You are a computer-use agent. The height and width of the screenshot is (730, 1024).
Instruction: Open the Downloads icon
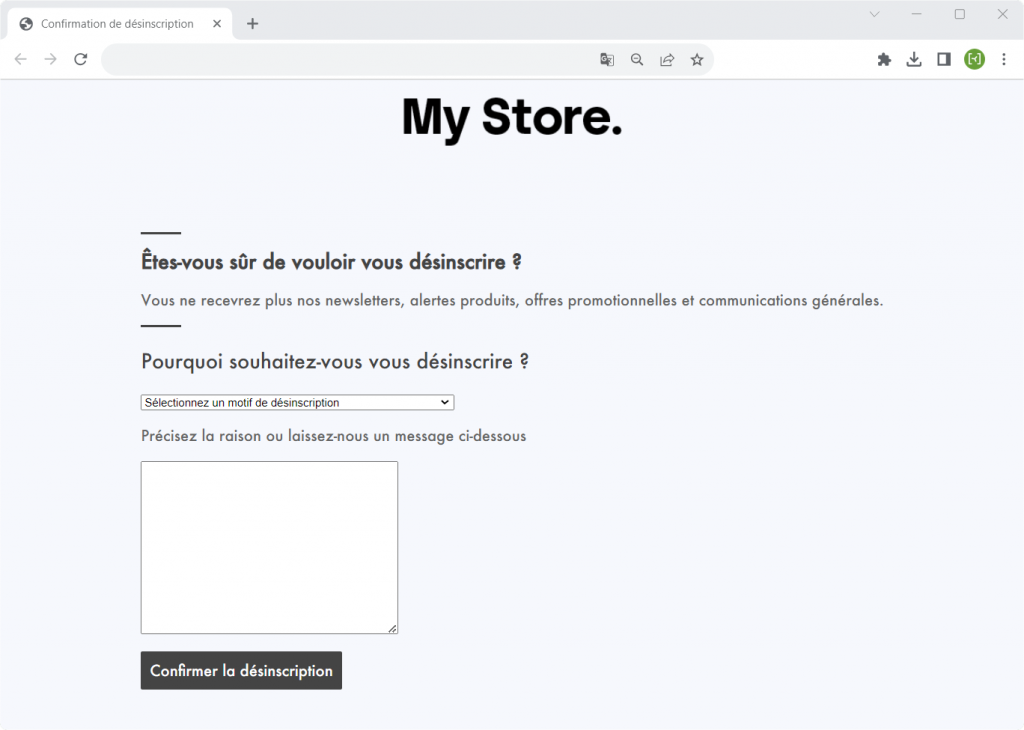click(914, 60)
